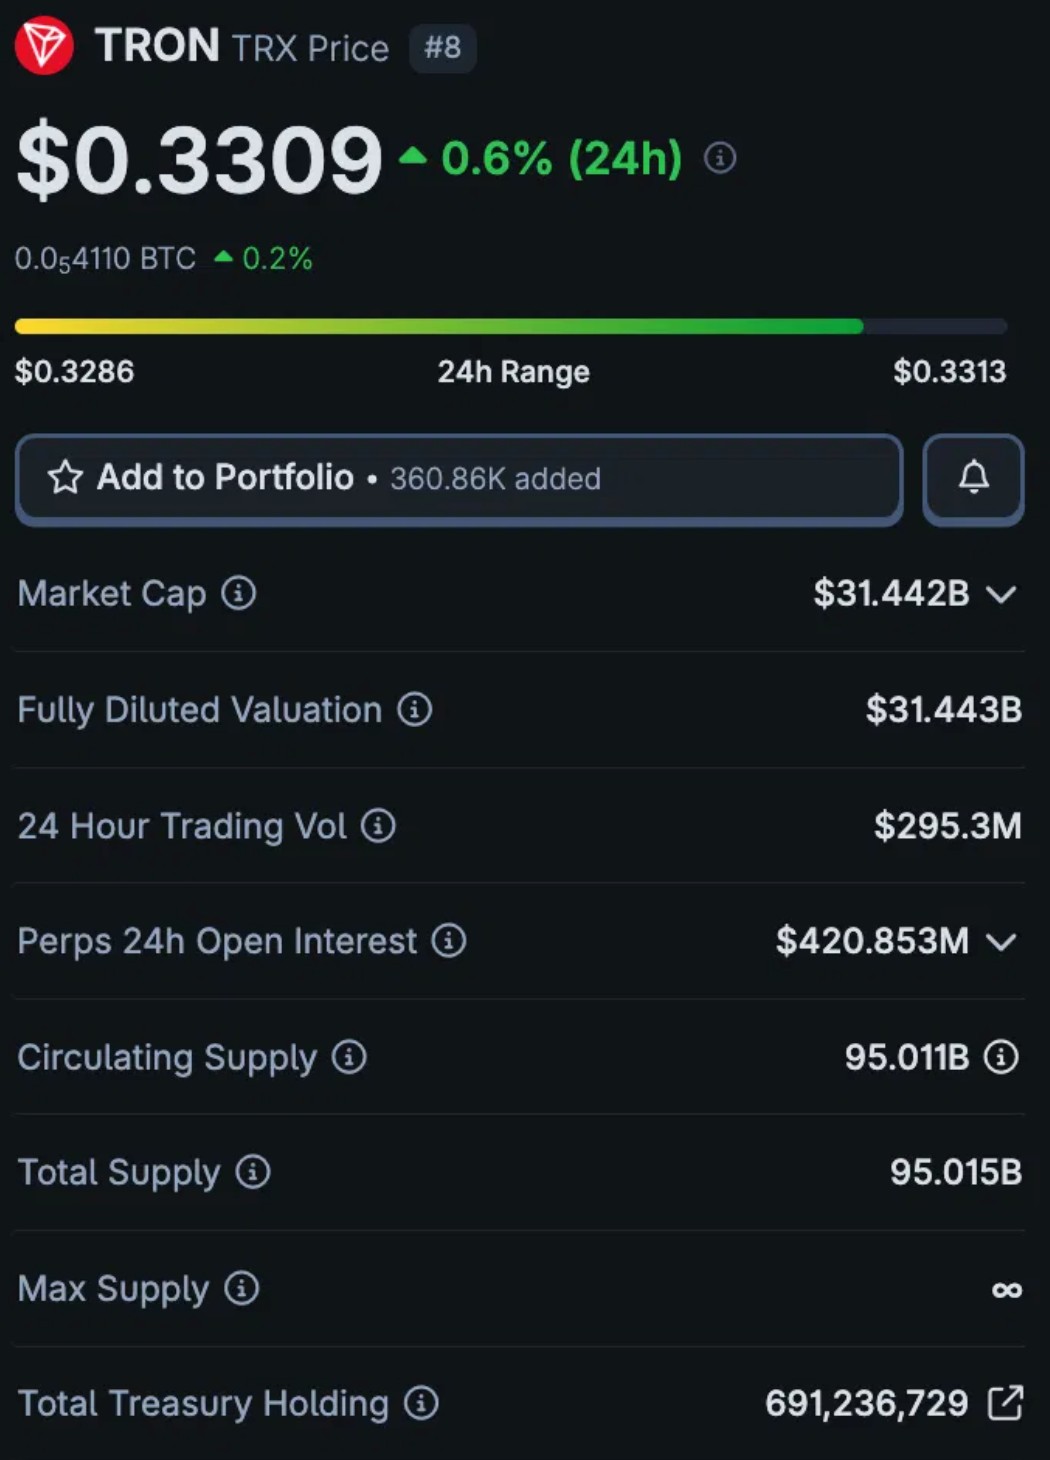Click the 0.6% (24h) change text
The height and width of the screenshot is (1460, 1050).
coord(561,158)
